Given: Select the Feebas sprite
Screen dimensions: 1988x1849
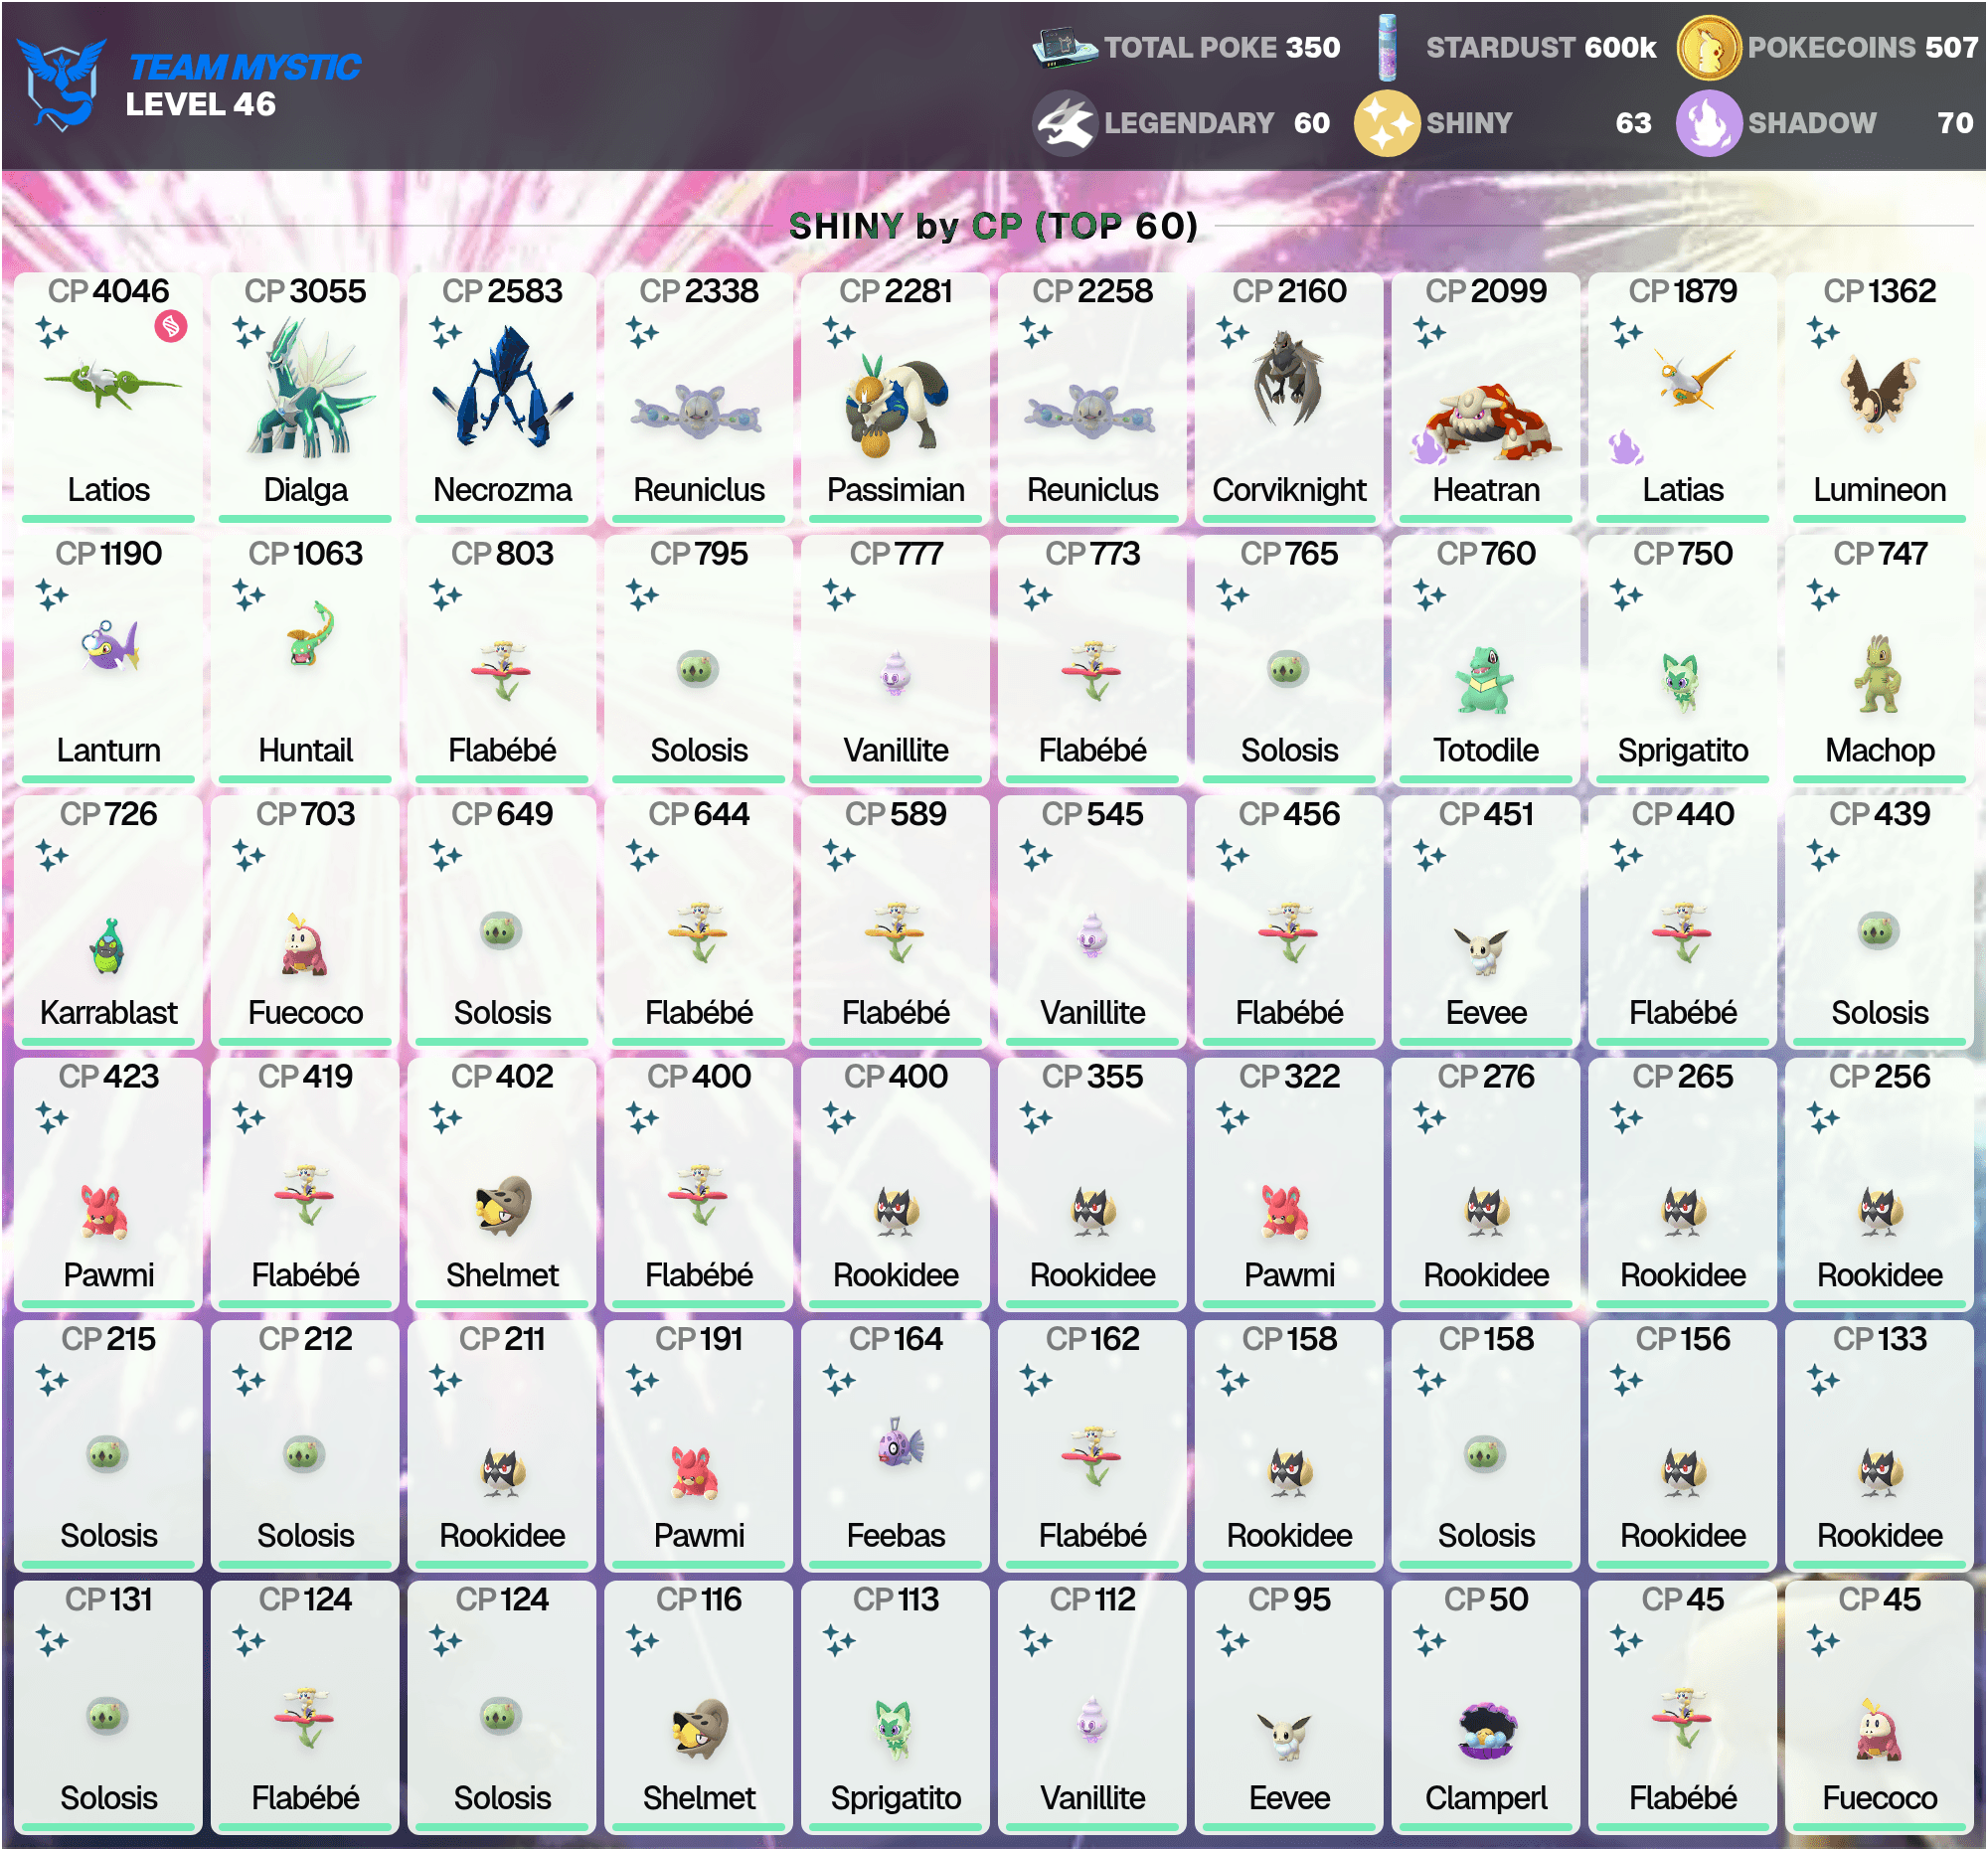Looking at the screenshot, I should 899,1442.
